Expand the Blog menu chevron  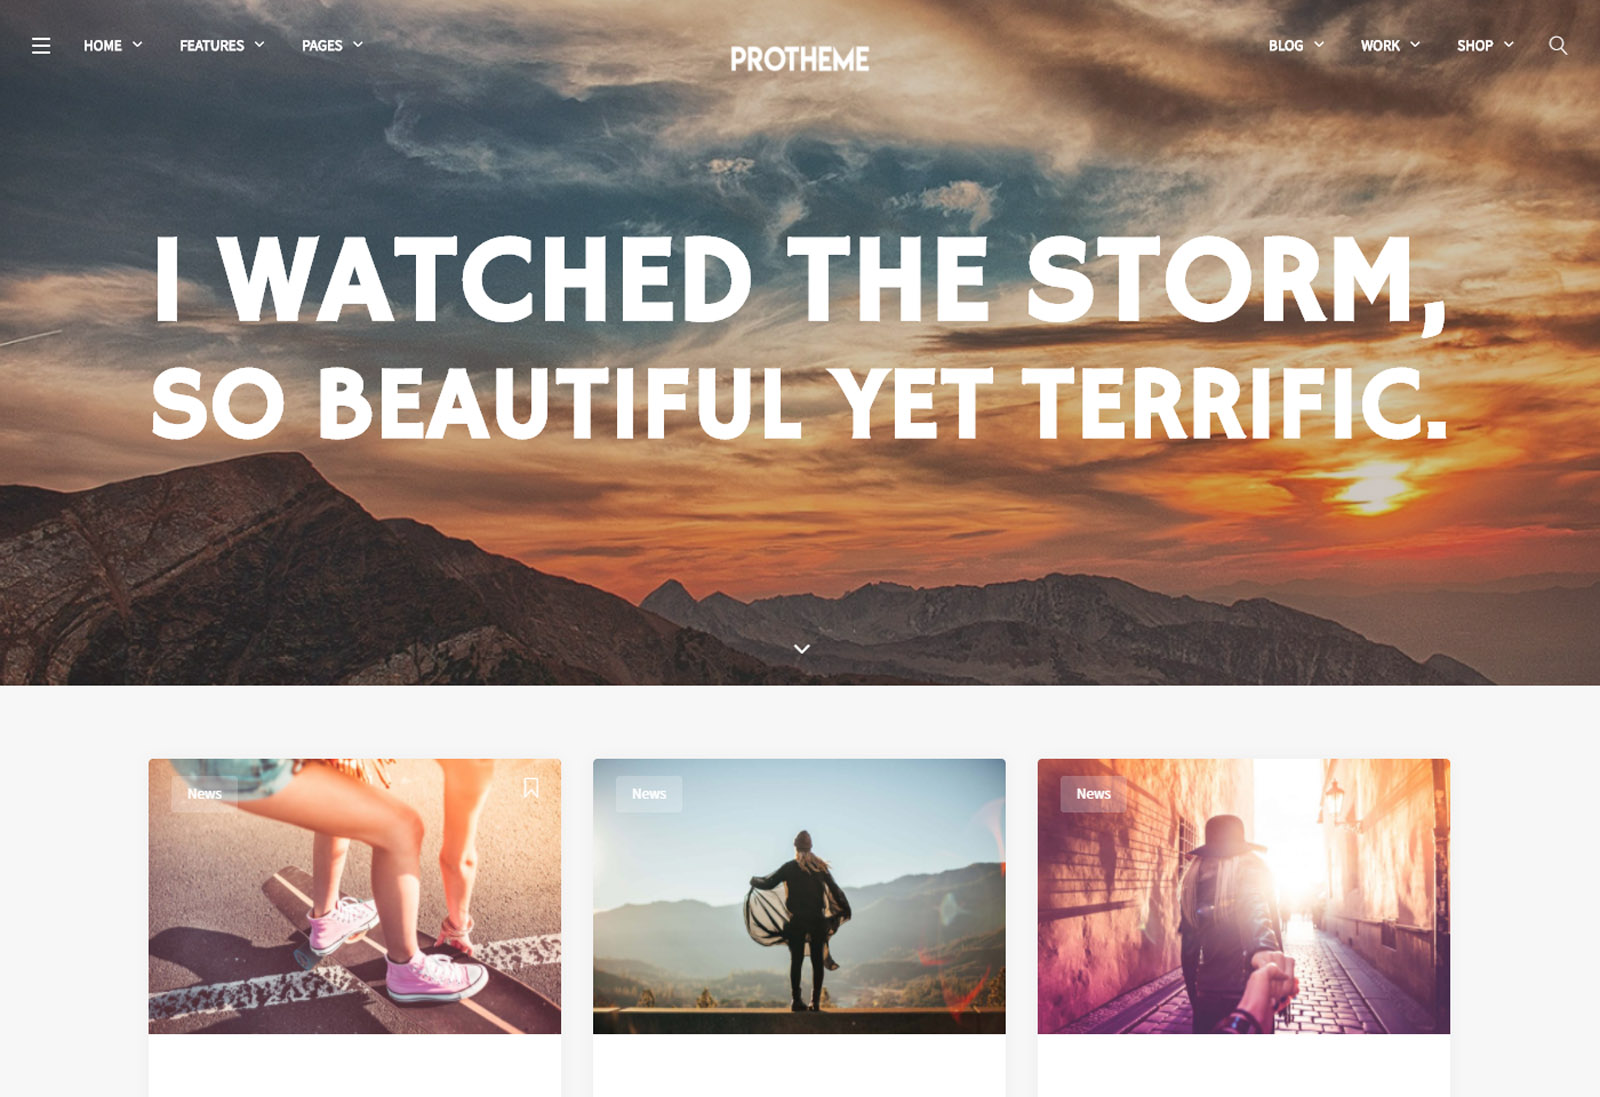(1319, 45)
